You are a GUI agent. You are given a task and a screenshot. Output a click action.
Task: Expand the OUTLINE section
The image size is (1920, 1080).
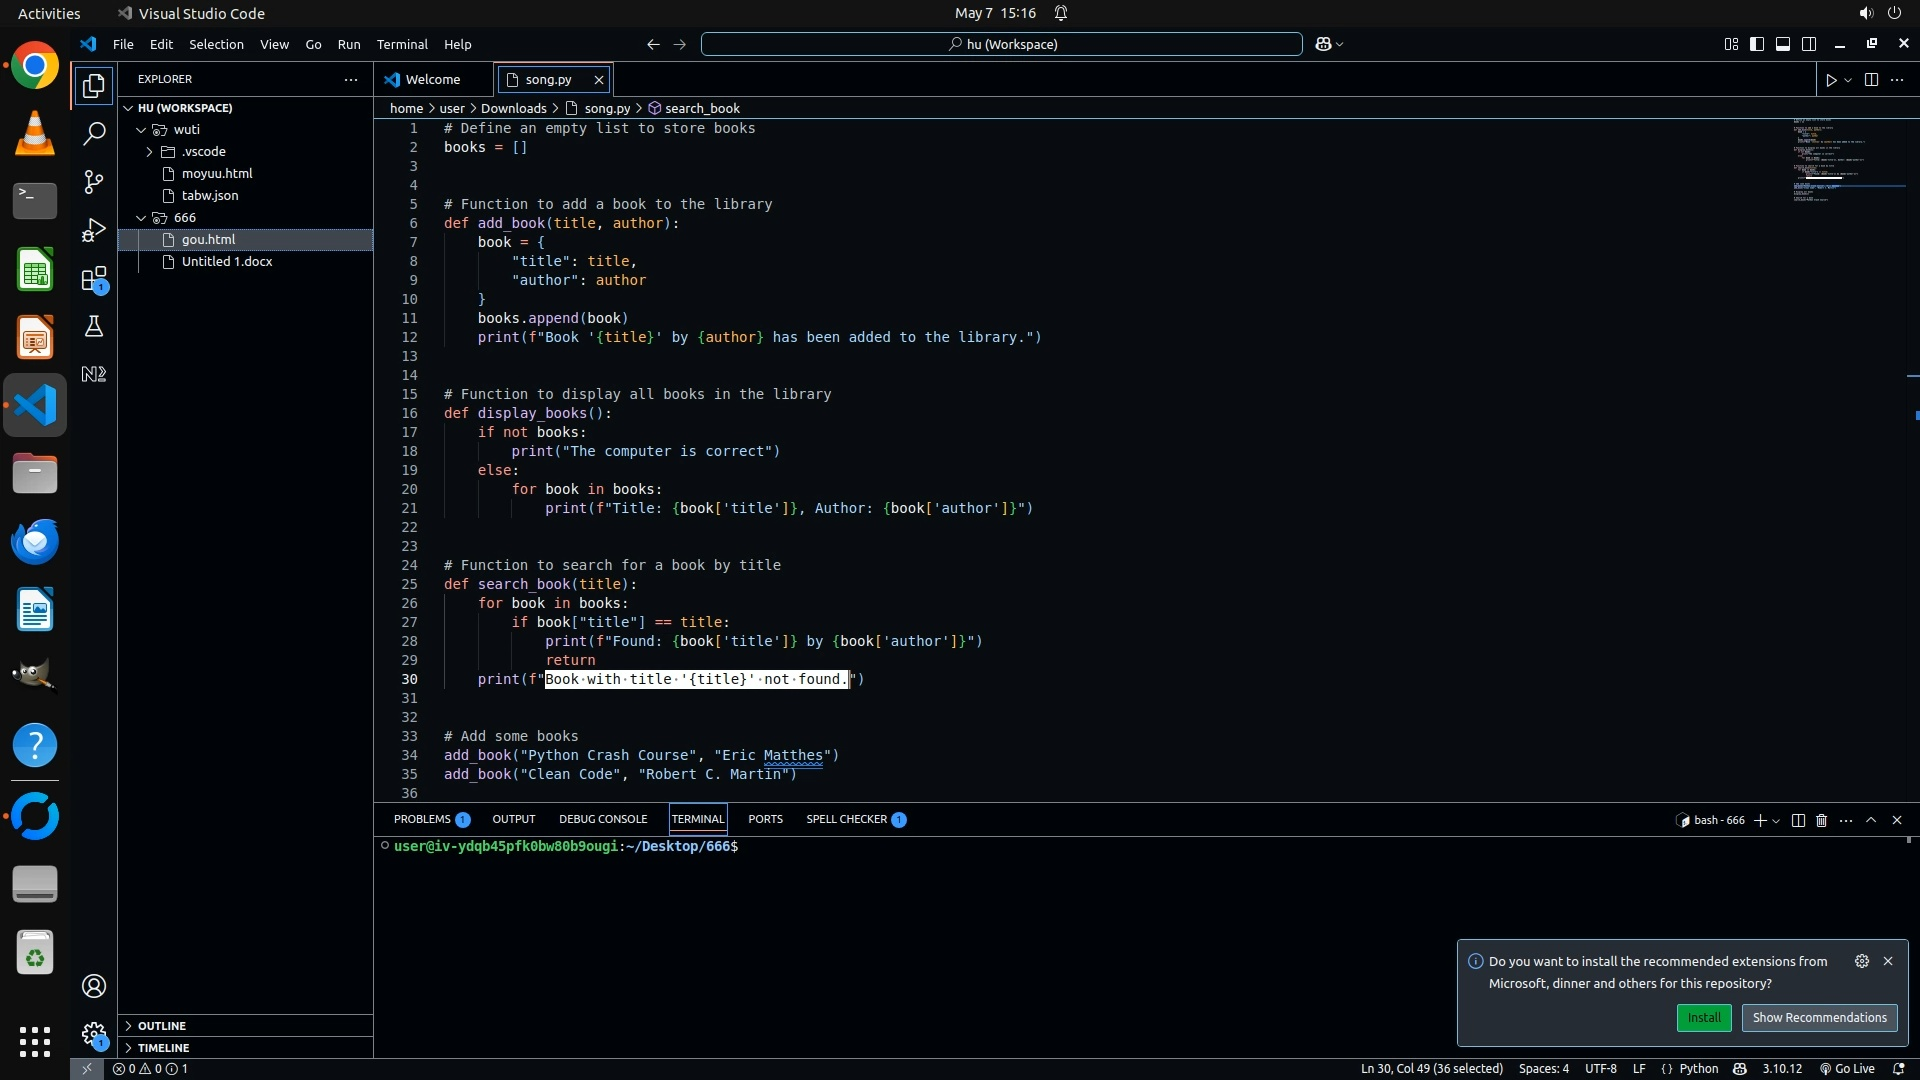162,1026
